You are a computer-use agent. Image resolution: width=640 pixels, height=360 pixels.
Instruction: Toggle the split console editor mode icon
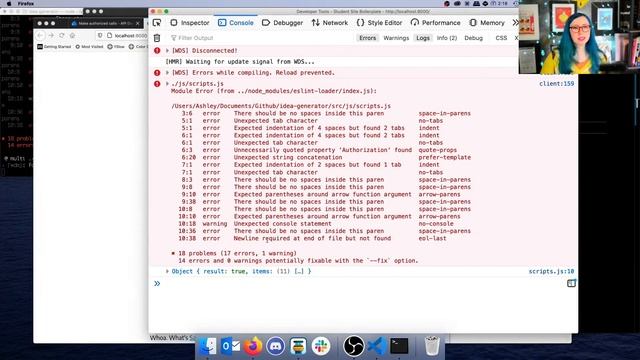point(571,283)
